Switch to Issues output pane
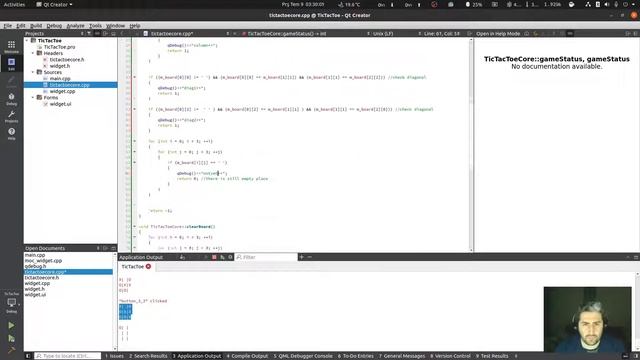This screenshot has width=640, height=360. point(114,356)
